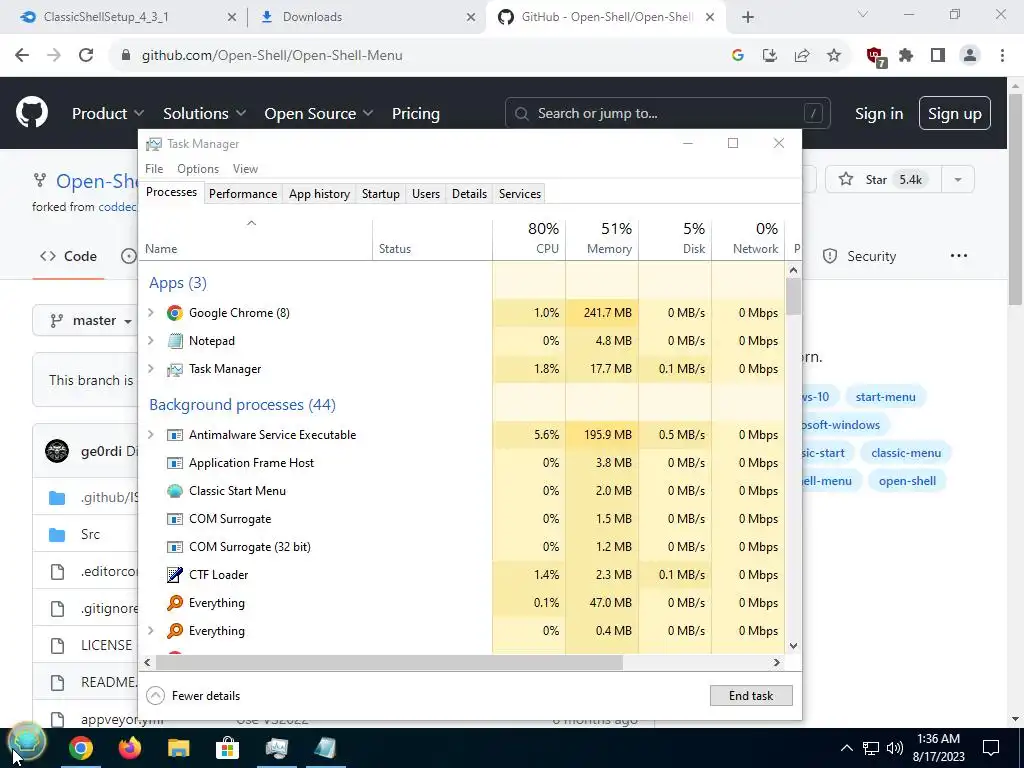Screen dimensions: 1024x768
Task: Open Task Manager File menu
Action: coord(154,168)
